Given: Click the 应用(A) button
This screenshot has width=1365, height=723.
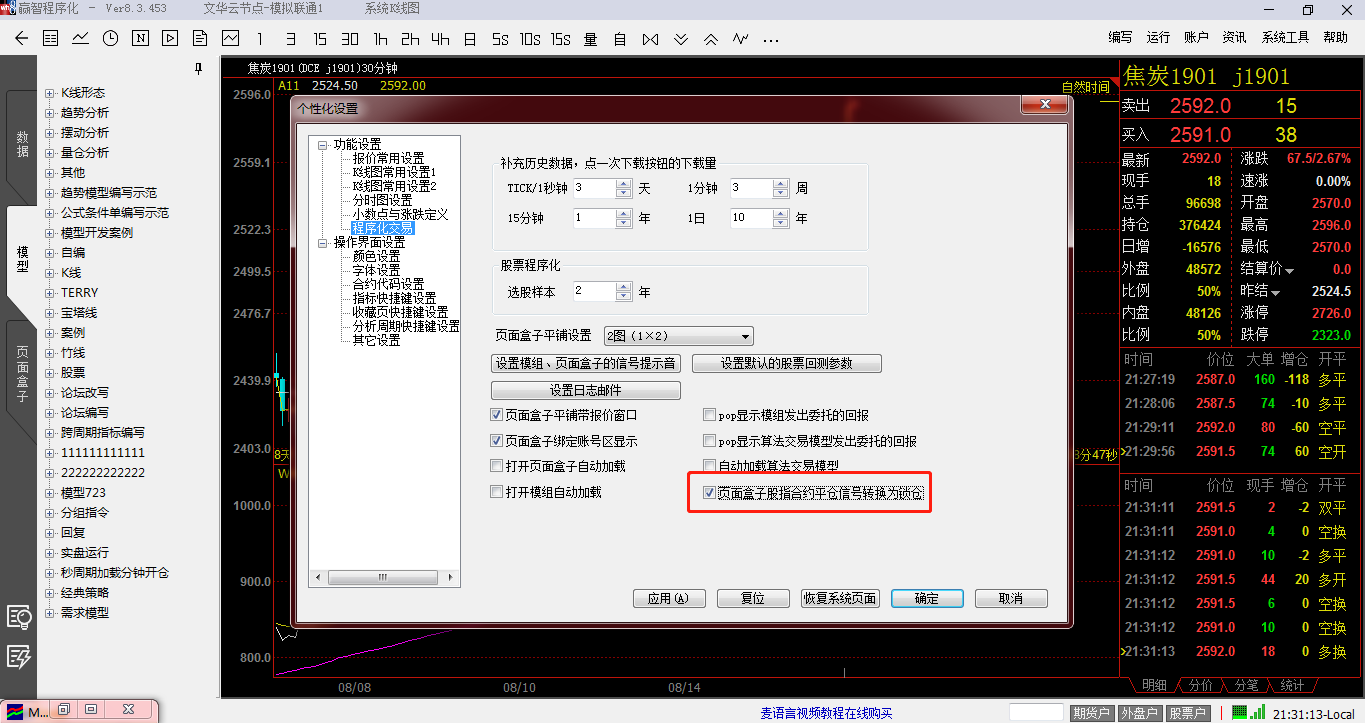Looking at the screenshot, I should pos(670,598).
